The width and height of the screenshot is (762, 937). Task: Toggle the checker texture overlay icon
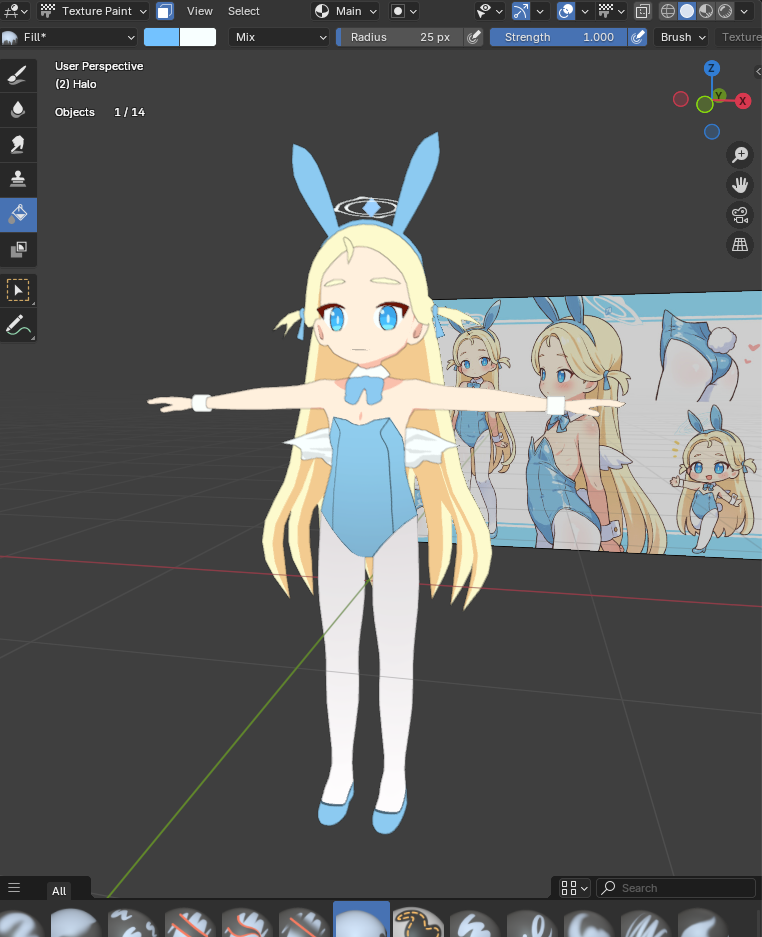(x=606, y=11)
